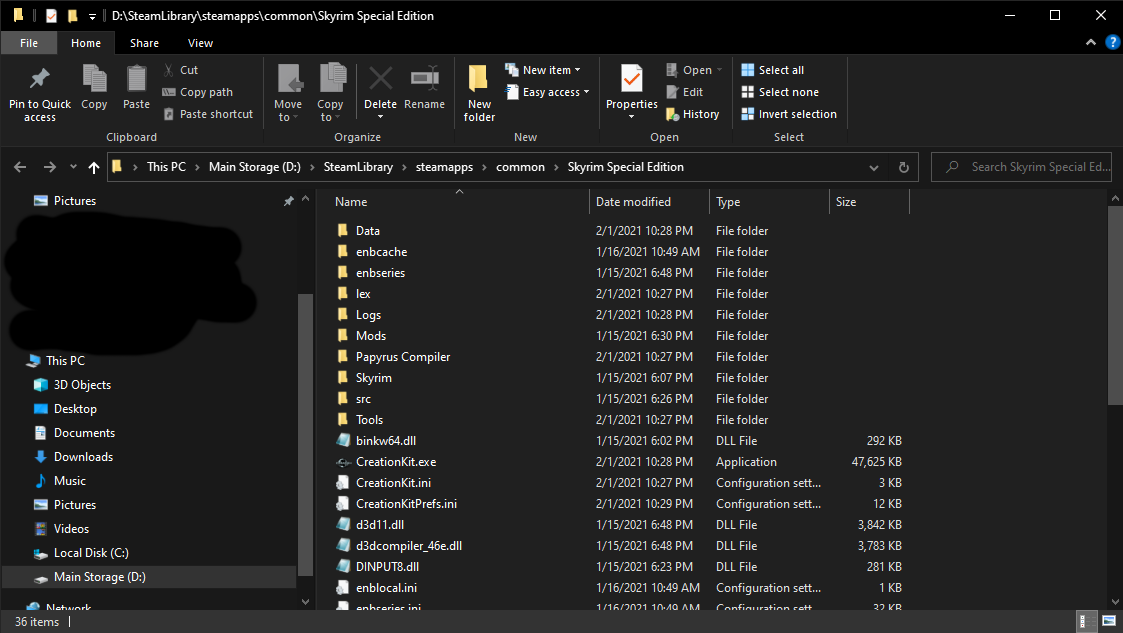The width and height of the screenshot is (1123, 633).
Task: Expand address bar history dropdown
Action: 874,168
